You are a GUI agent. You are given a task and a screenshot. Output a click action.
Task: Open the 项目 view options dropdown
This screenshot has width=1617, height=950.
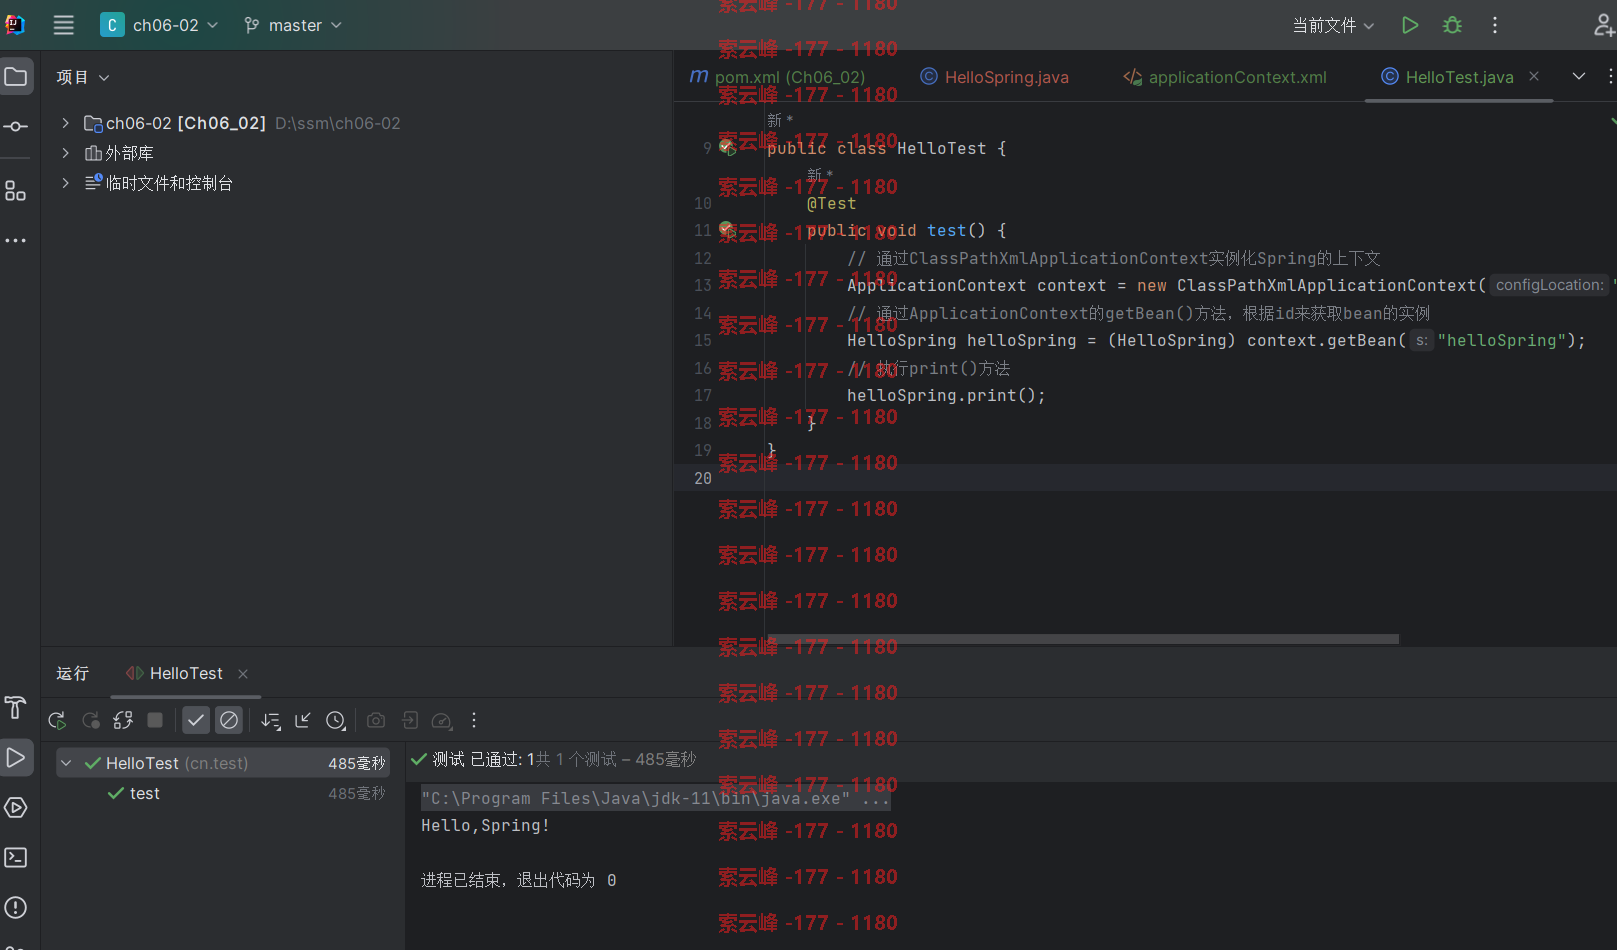[x=83, y=77]
